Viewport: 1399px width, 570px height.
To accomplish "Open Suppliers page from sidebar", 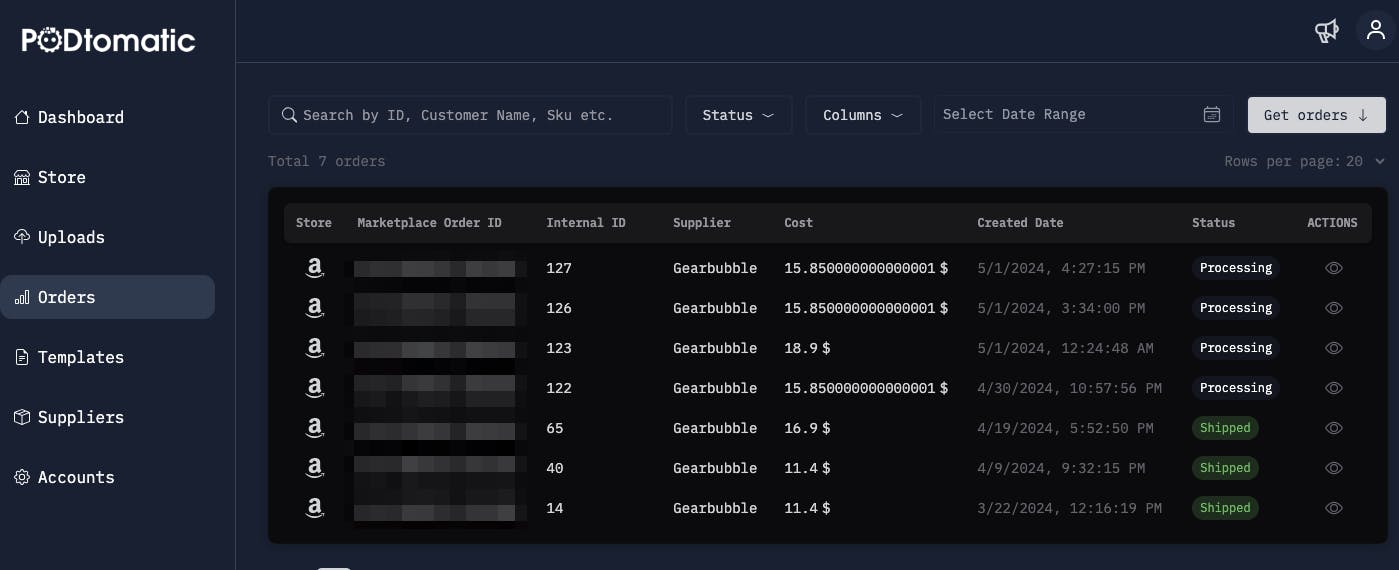I will click(80, 417).
